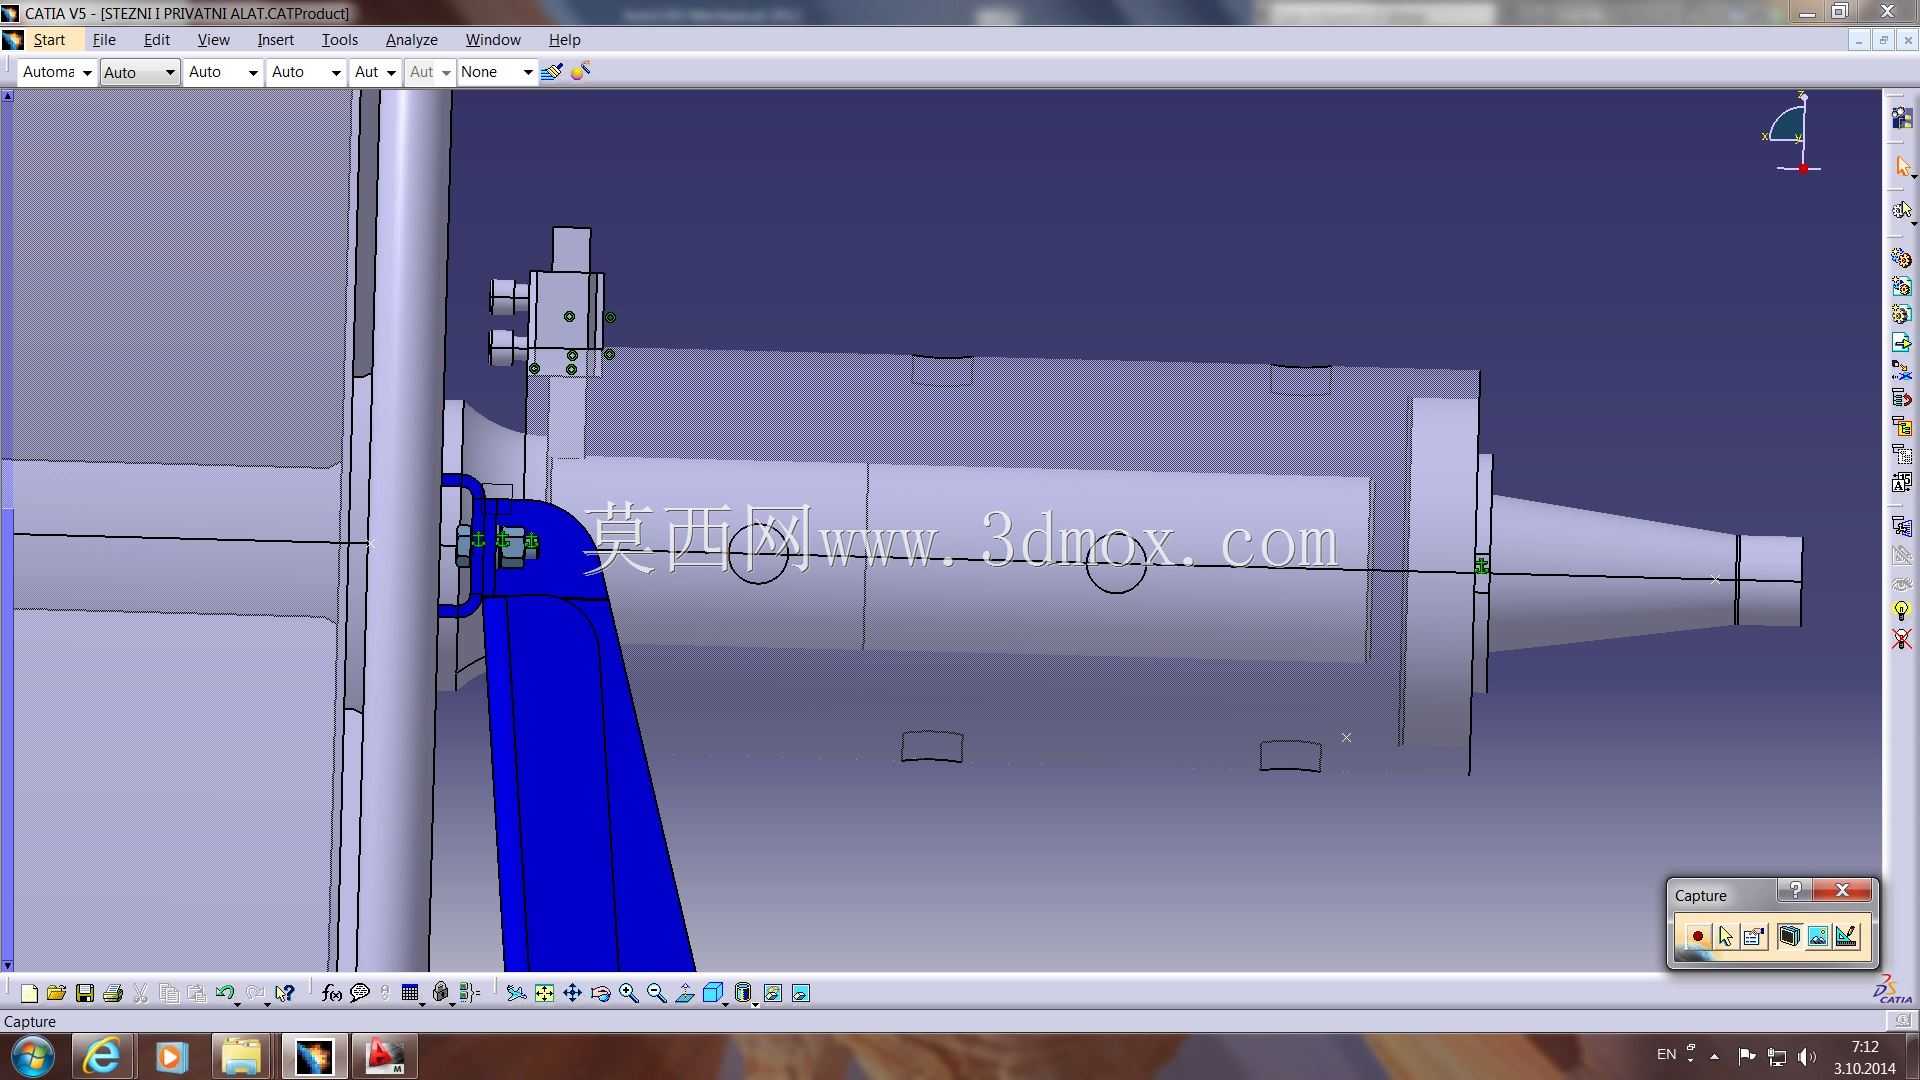
Task: Click the Zoom Out magnifier icon
Action: tap(656, 993)
